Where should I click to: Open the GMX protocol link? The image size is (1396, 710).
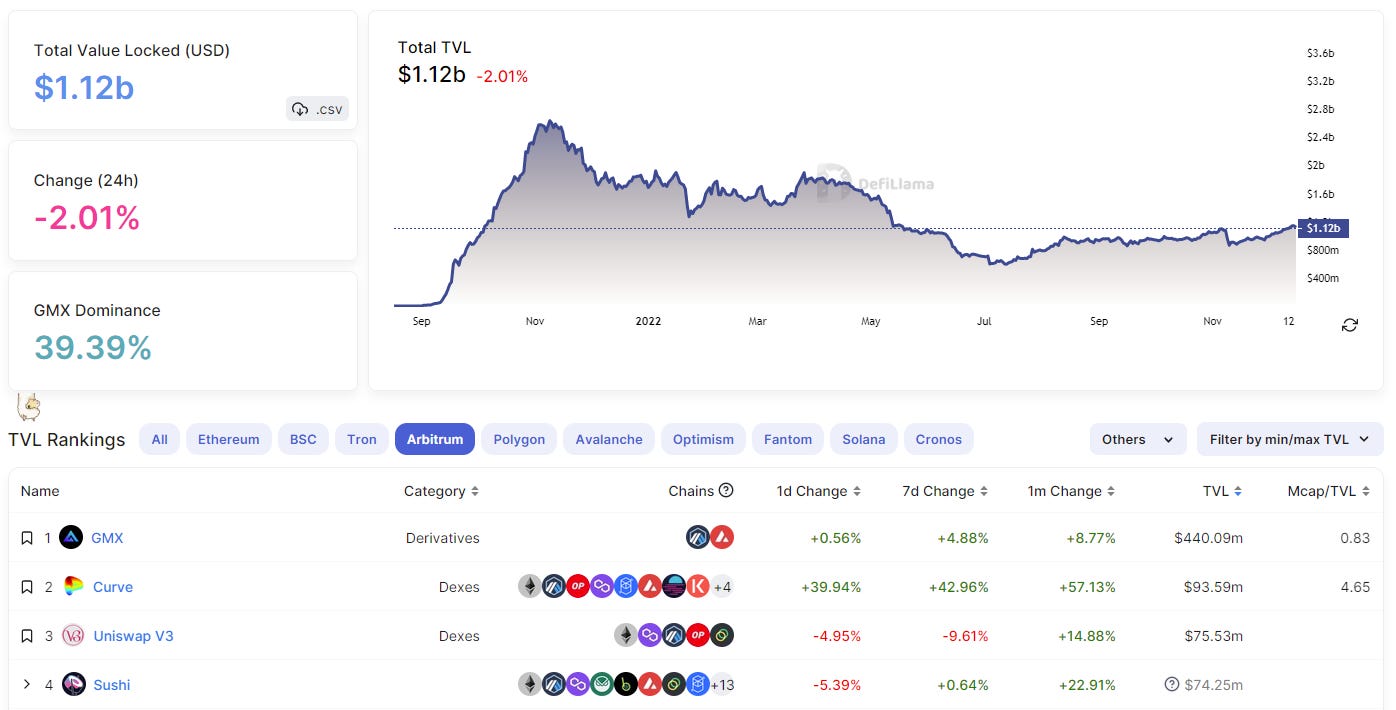(x=107, y=538)
